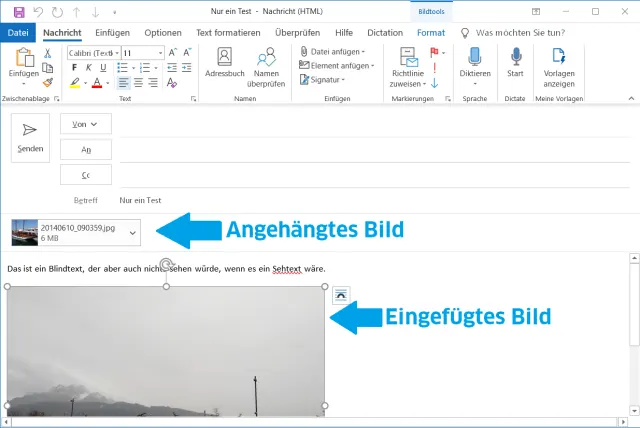Click Vorlagen anzeigen
640x428 pixels.
click(x=559, y=67)
